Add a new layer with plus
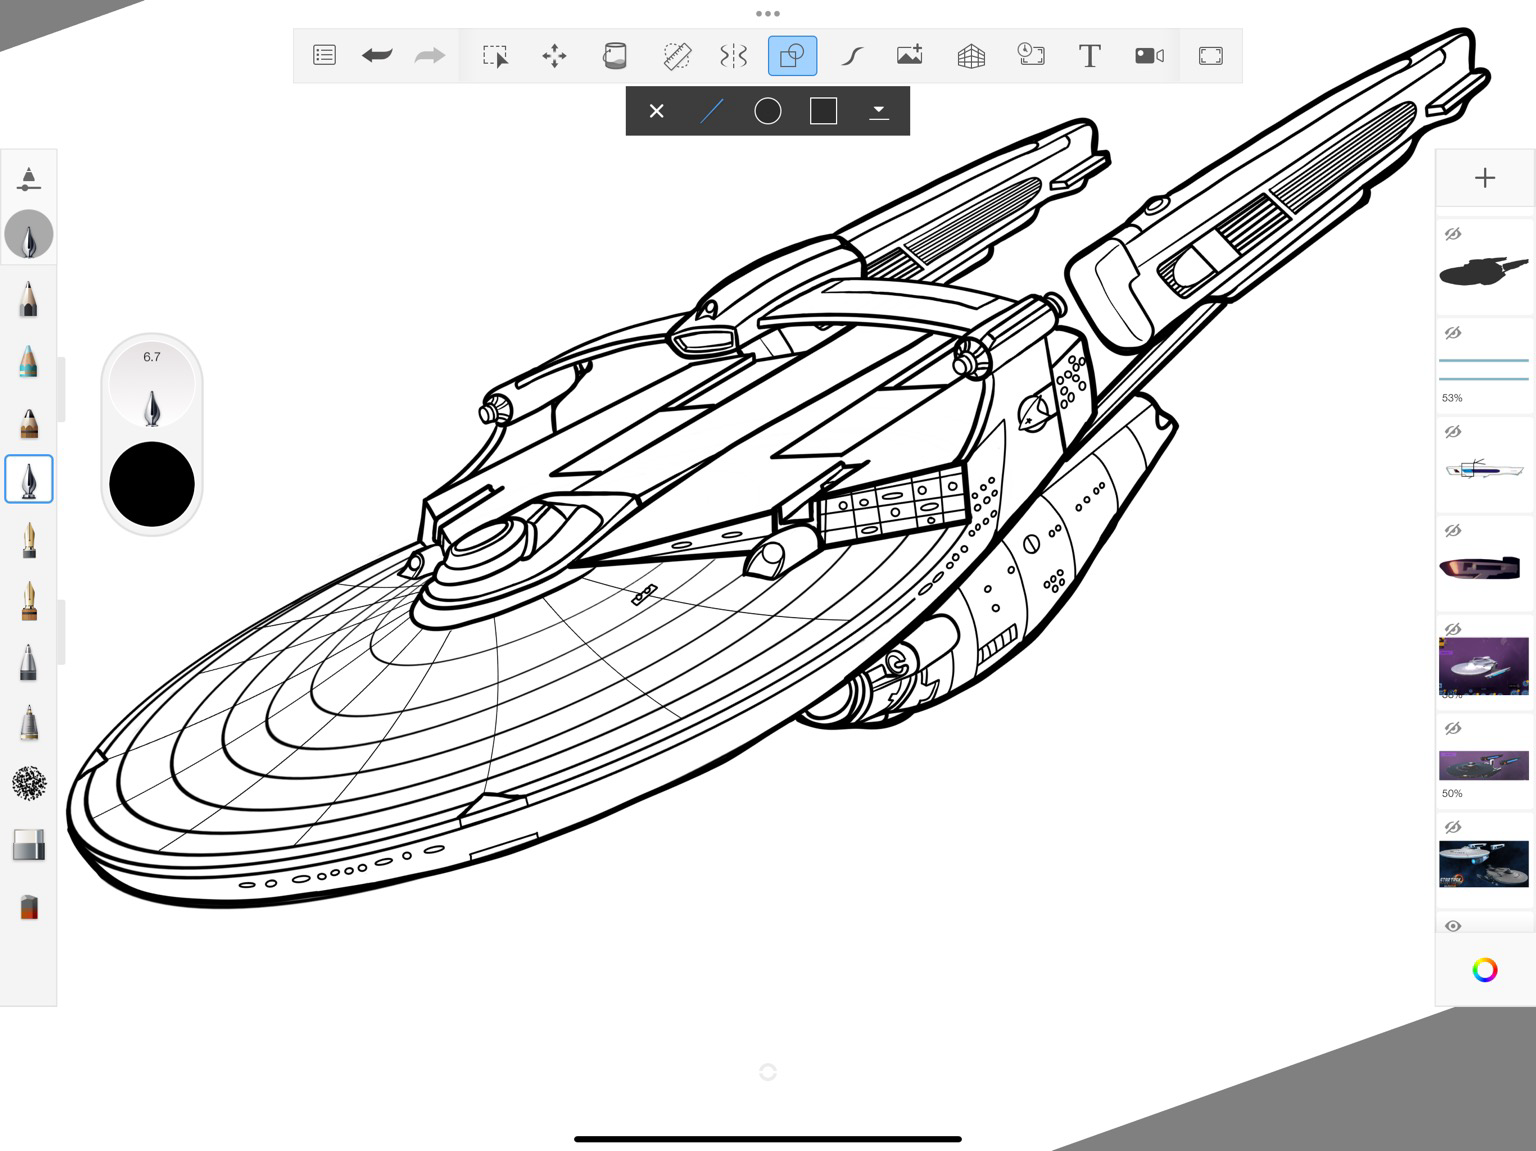This screenshot has width=1536, height=1151. click(x=1485, y=178)
